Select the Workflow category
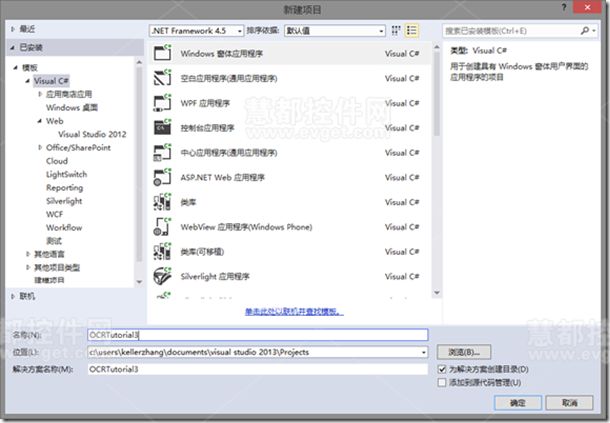 coord(64,227)
